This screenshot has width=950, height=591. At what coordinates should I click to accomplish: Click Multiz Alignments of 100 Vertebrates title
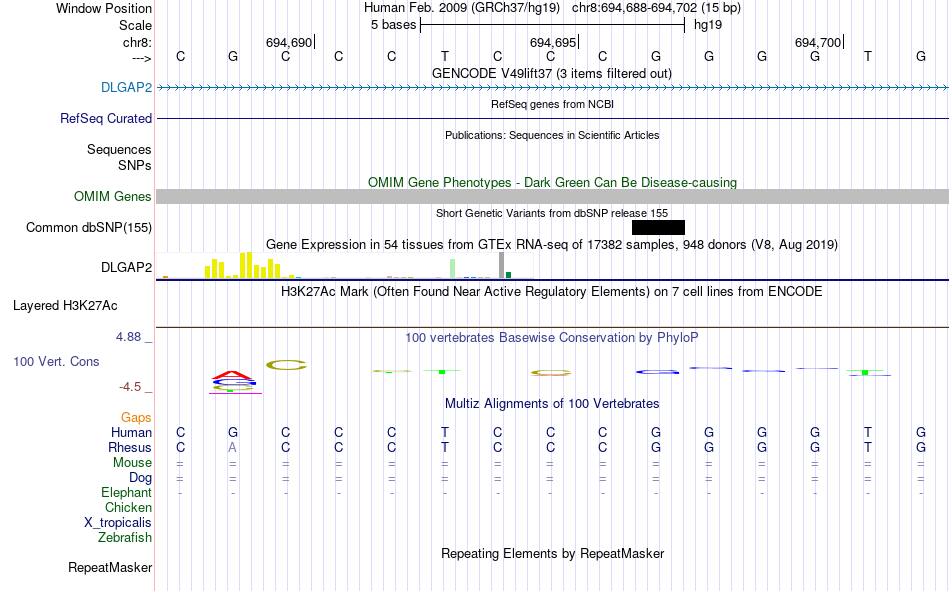(x=552, y=404)
